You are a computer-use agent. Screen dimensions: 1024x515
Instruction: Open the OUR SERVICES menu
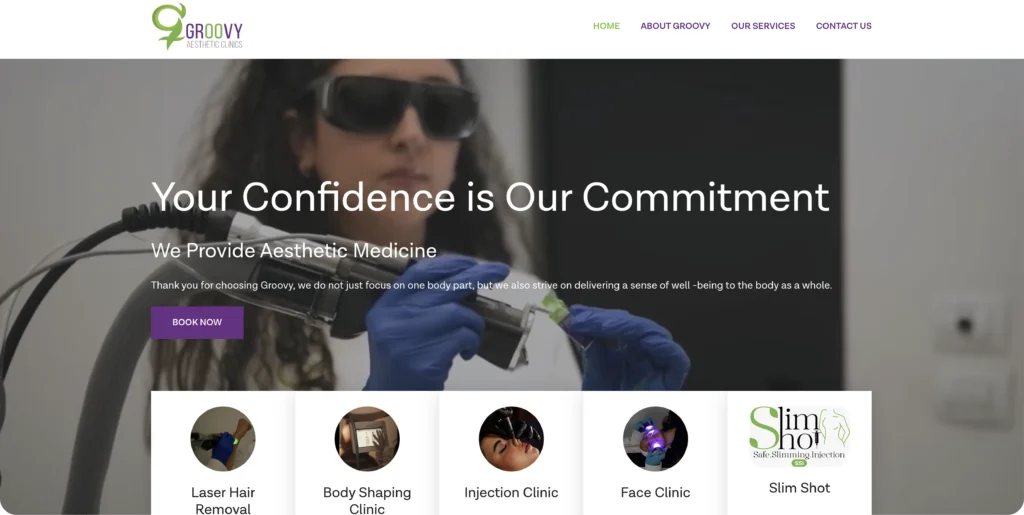pos(763,26)
